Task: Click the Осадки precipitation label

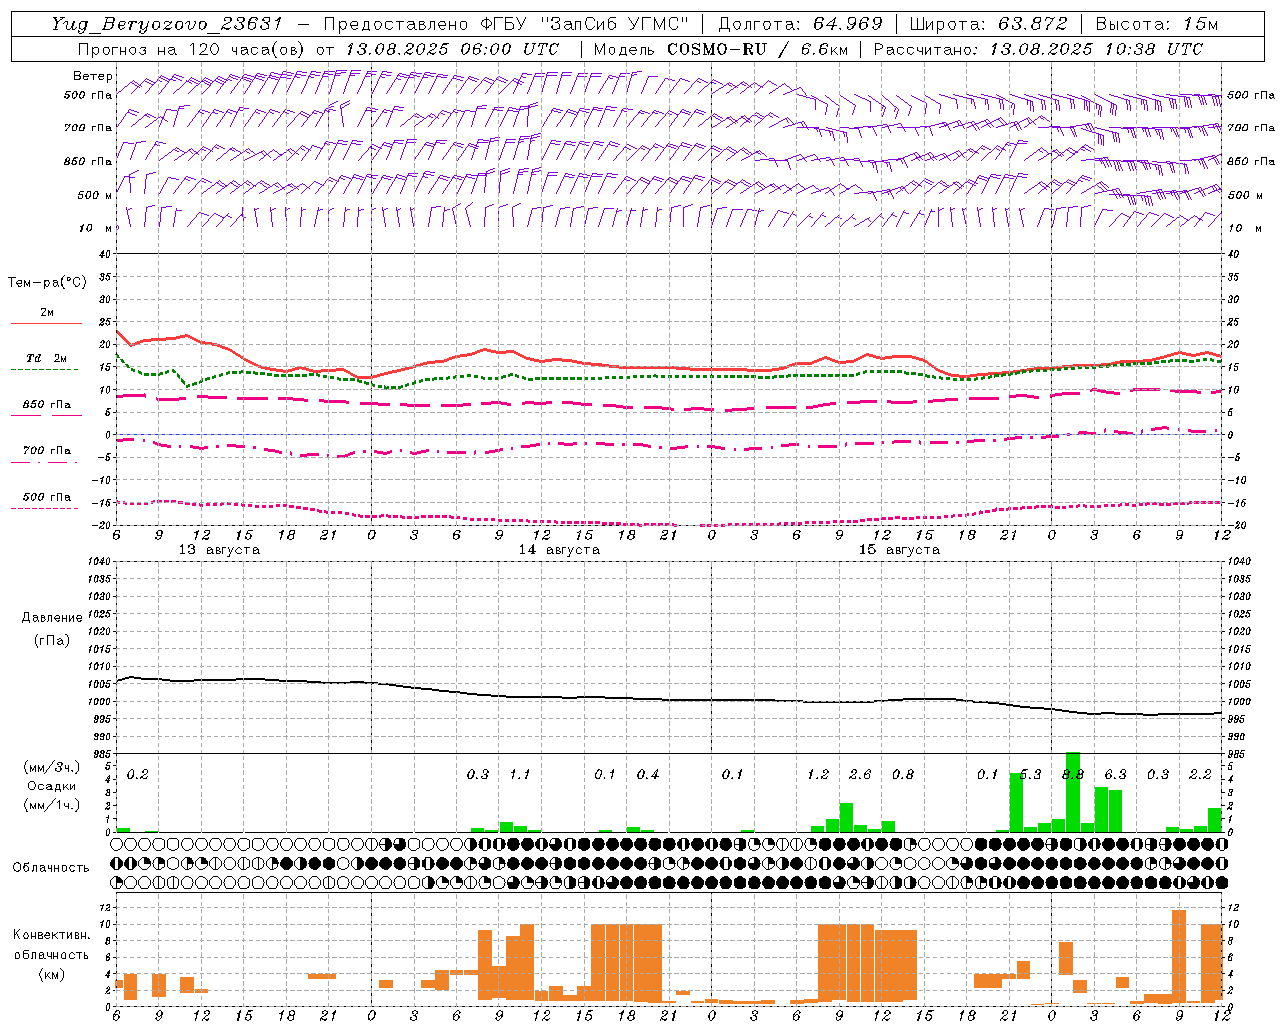Action: pyautogui.click(x=51, y=786)
